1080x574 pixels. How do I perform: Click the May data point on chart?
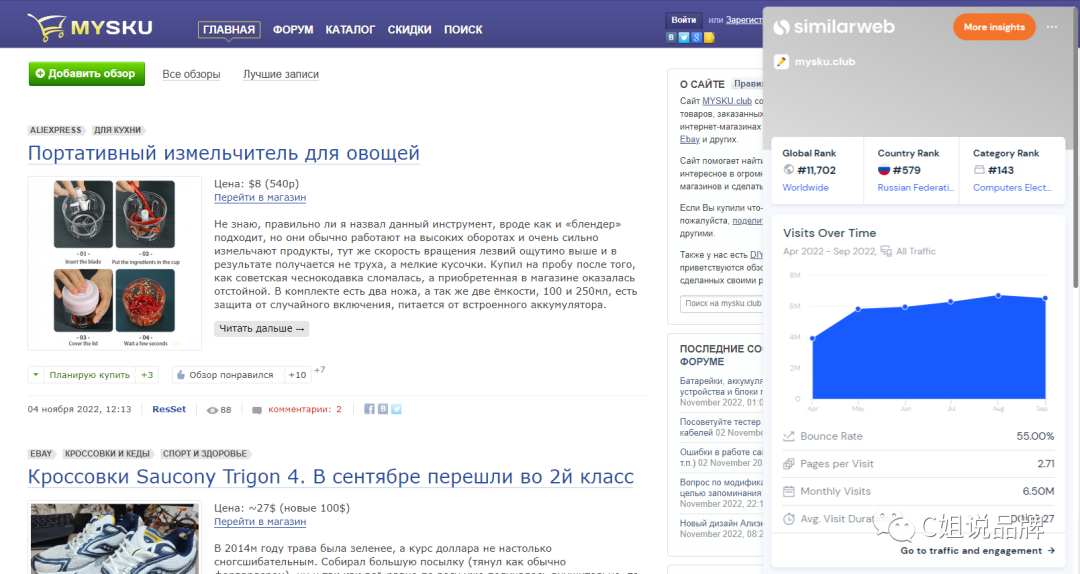[x=858, y=309]
